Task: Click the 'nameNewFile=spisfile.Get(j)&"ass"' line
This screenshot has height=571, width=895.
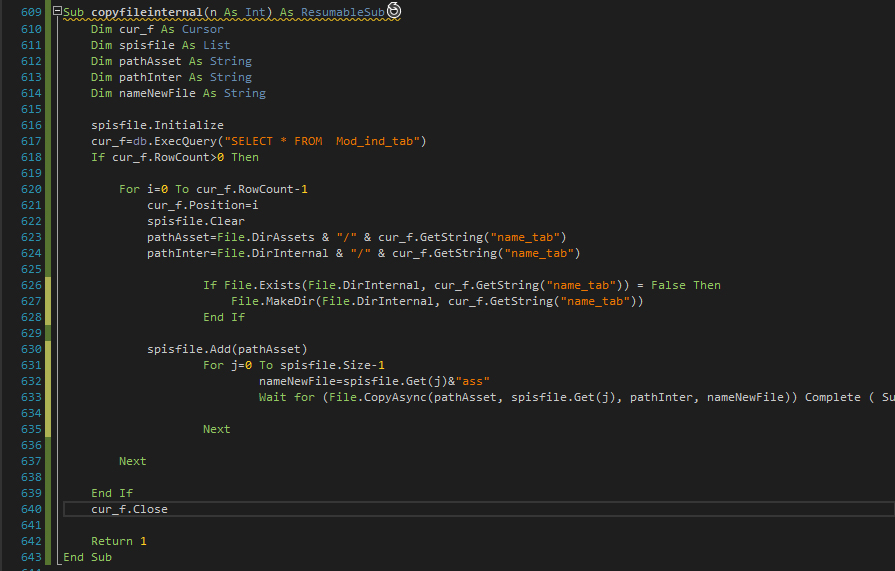Action: (x=374, y=381)
